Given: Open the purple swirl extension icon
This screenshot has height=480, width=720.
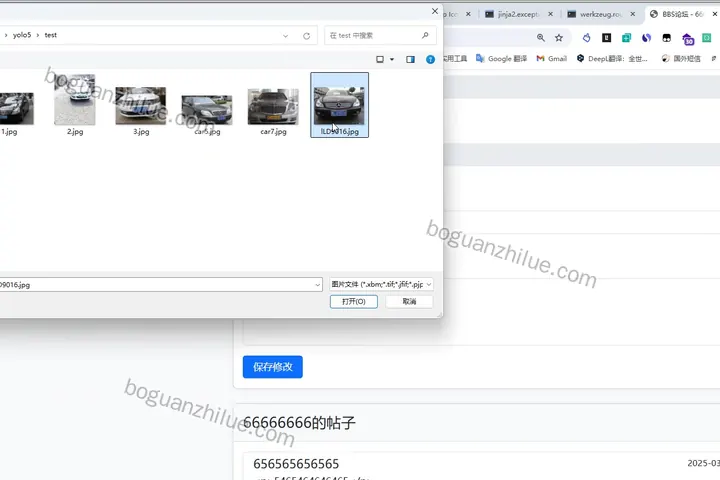Looking at the screenshot, I should click(647, 38).
